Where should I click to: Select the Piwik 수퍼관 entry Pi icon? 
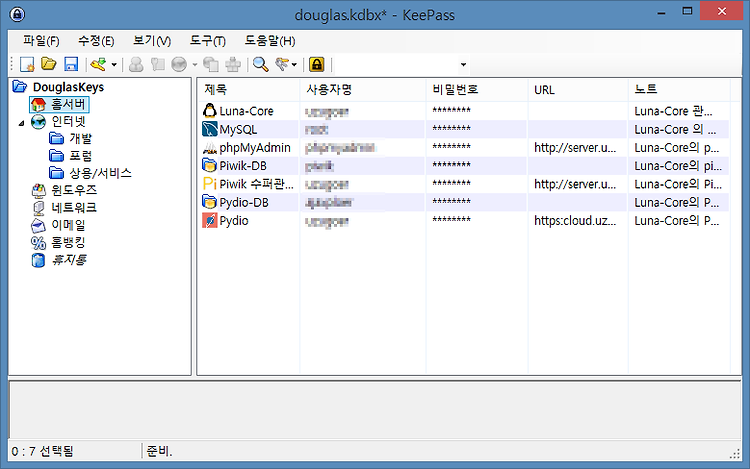tap(210, 184)
